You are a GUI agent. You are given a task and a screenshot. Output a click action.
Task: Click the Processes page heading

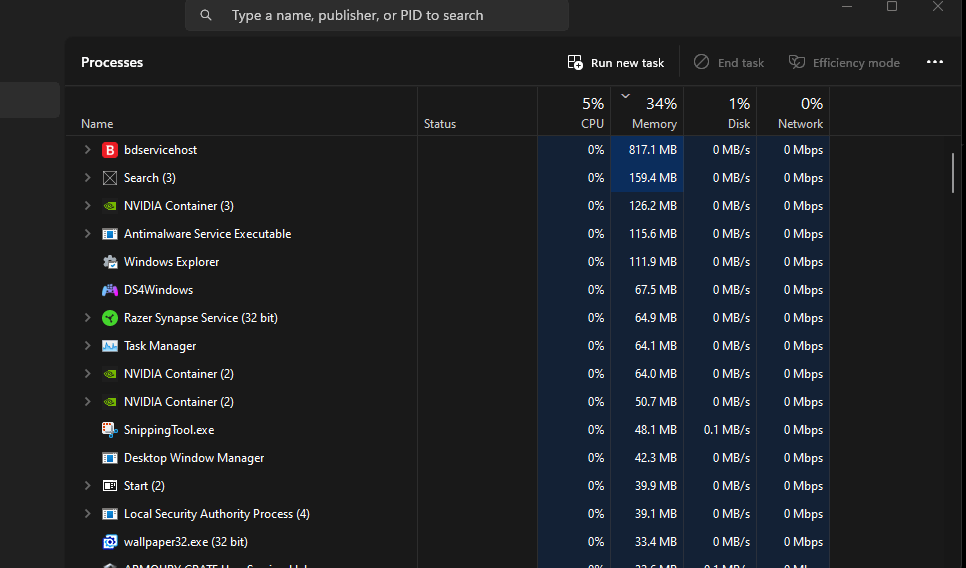click(112, 62)
